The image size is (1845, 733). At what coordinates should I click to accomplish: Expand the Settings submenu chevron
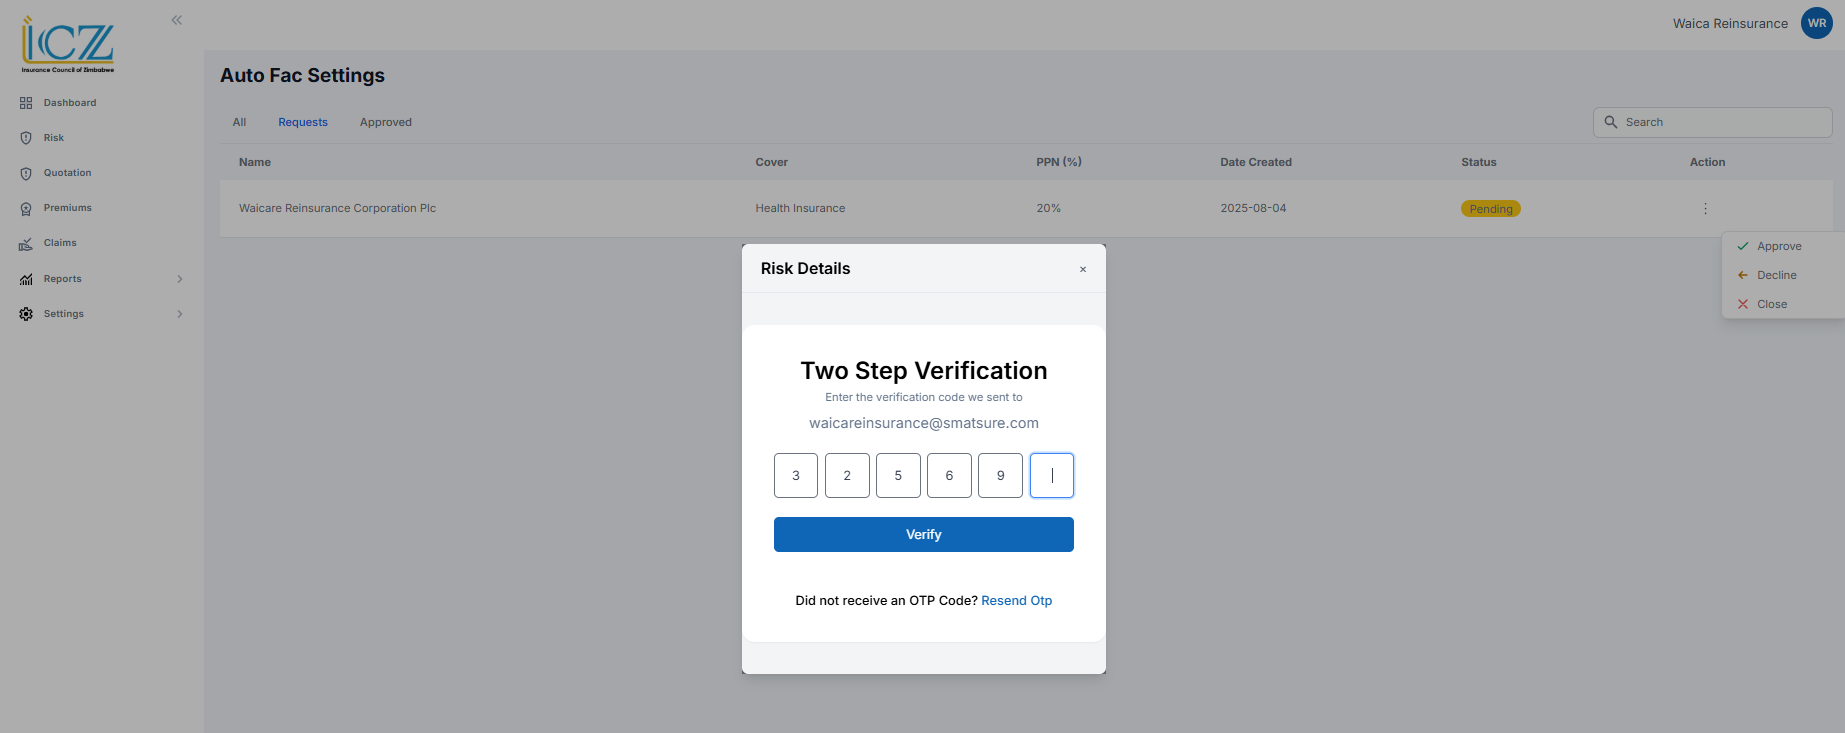pos(180,314)
